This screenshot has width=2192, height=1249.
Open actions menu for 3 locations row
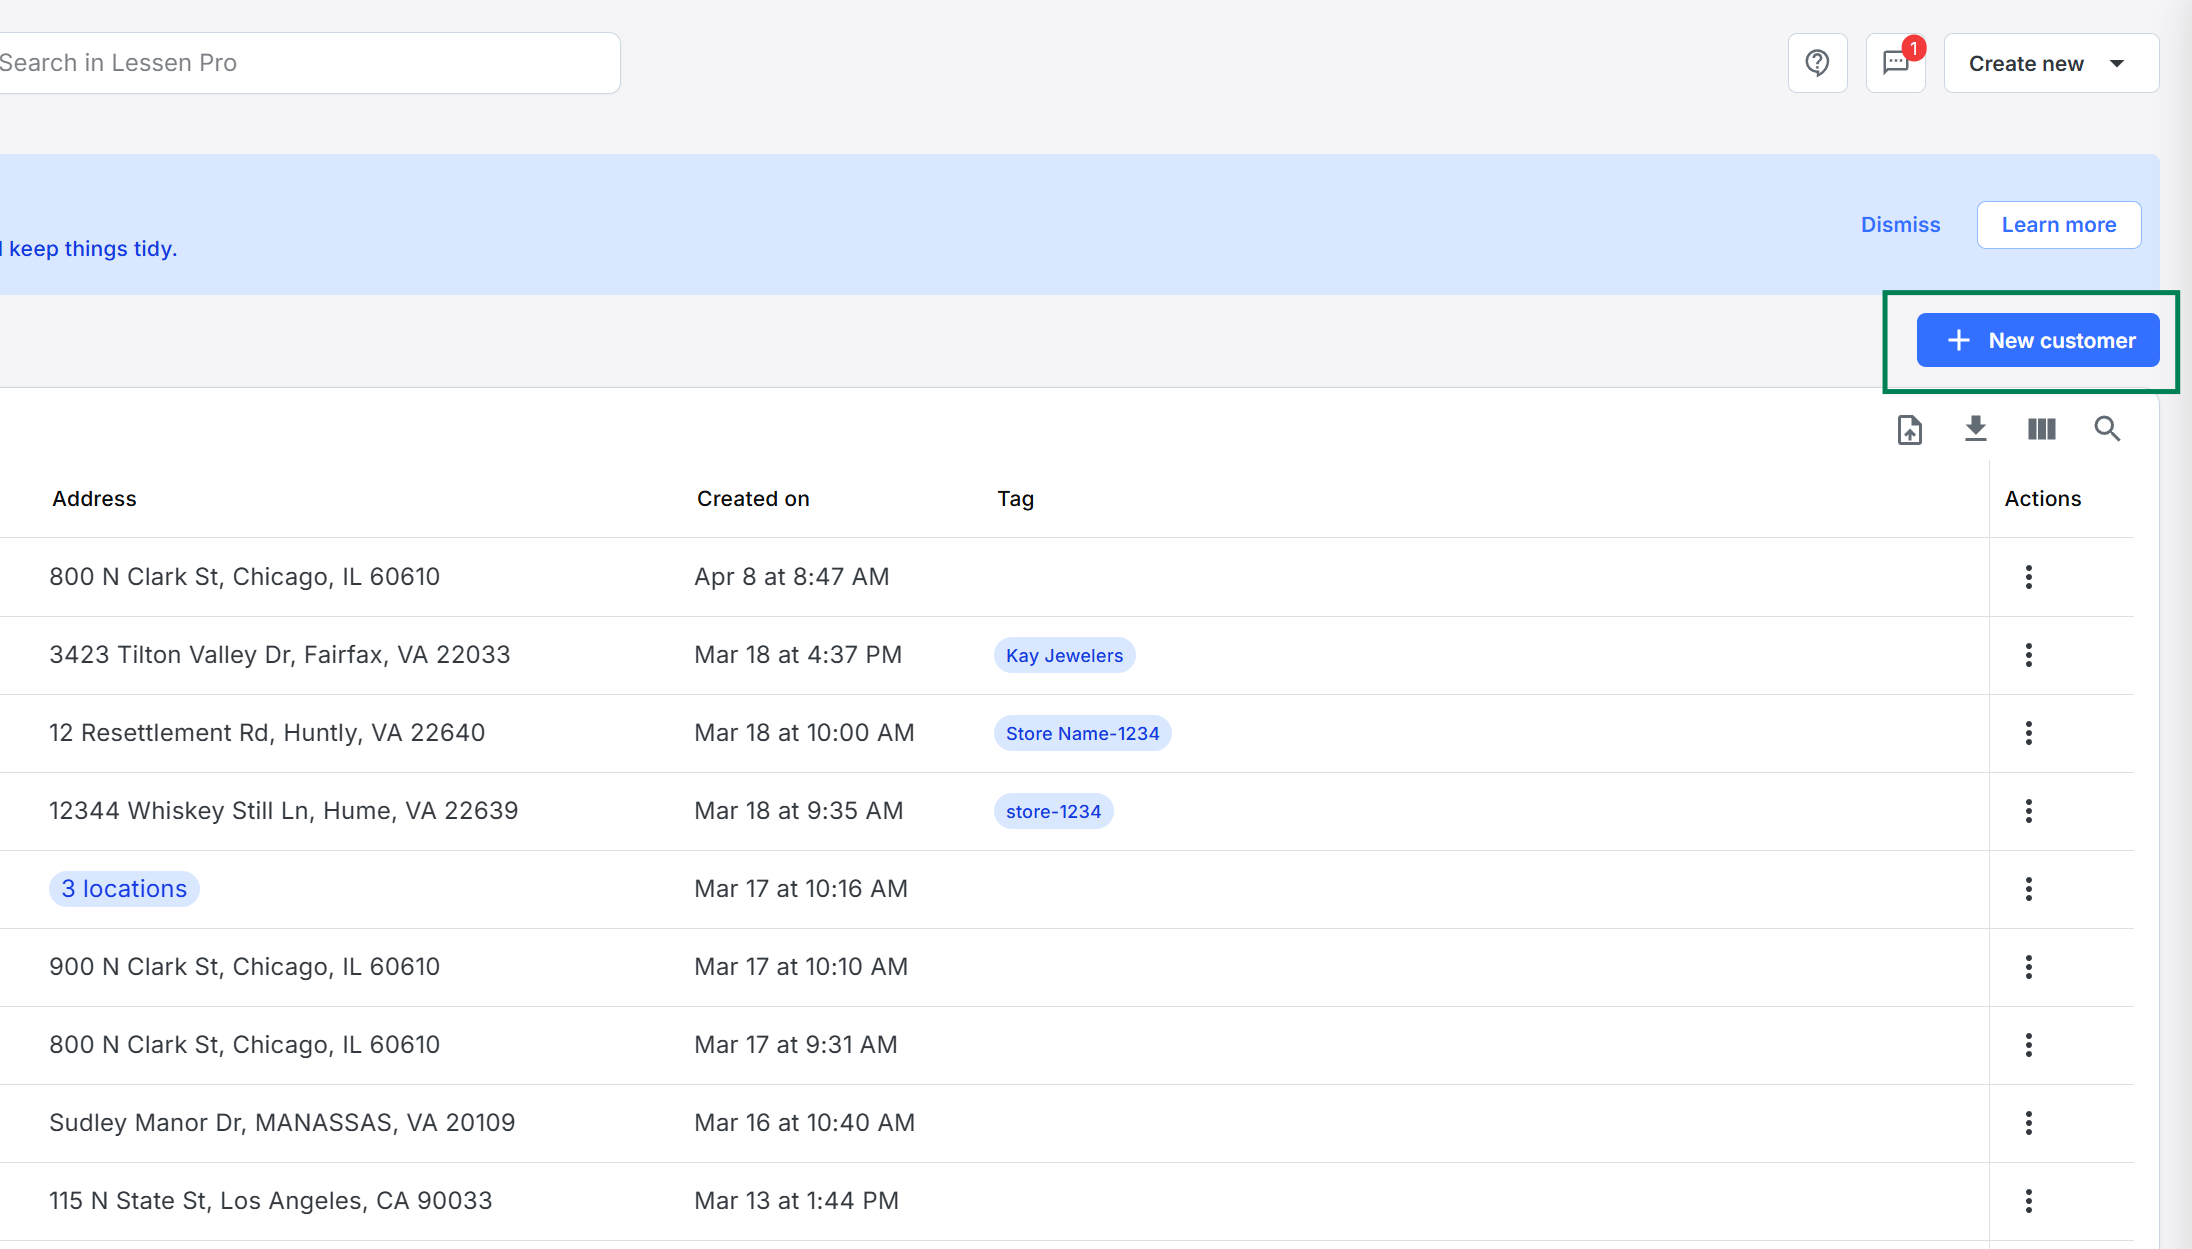2028,889
